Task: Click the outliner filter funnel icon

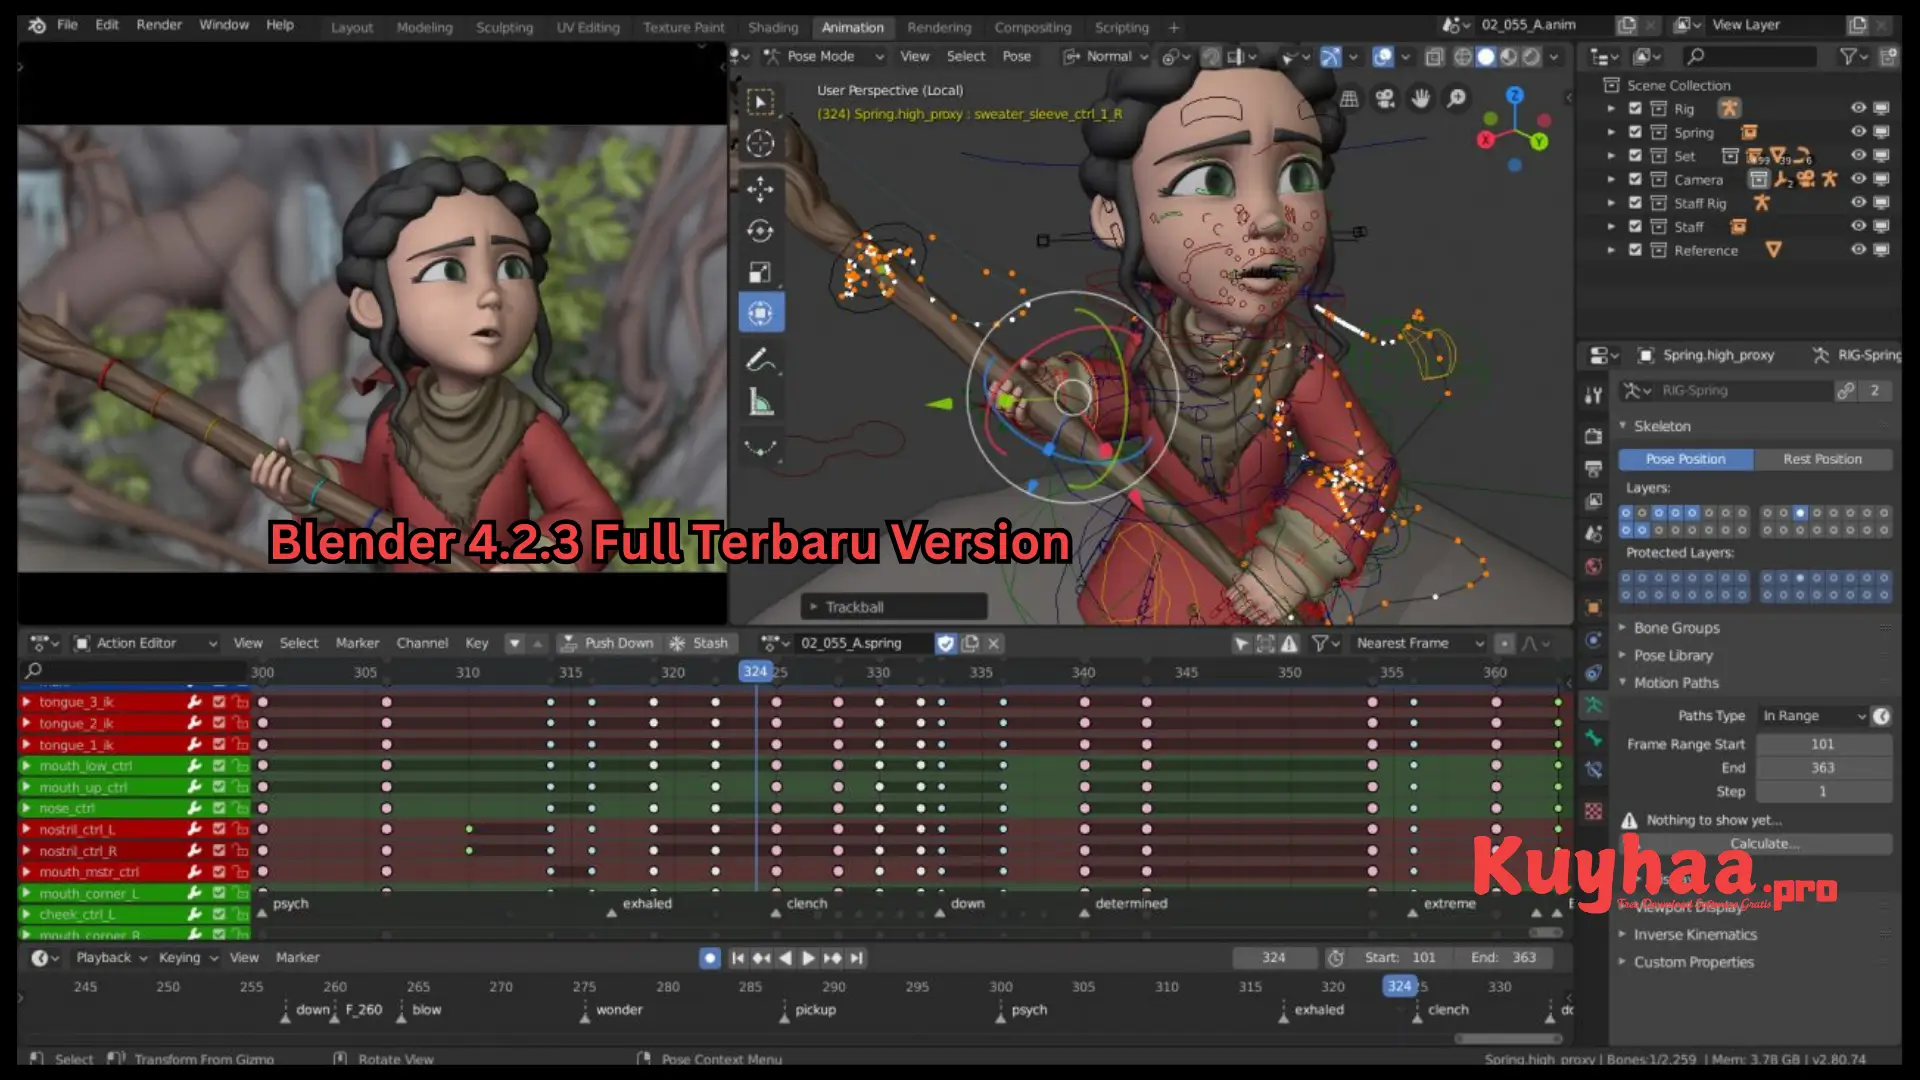Action: click(1849, 57)
